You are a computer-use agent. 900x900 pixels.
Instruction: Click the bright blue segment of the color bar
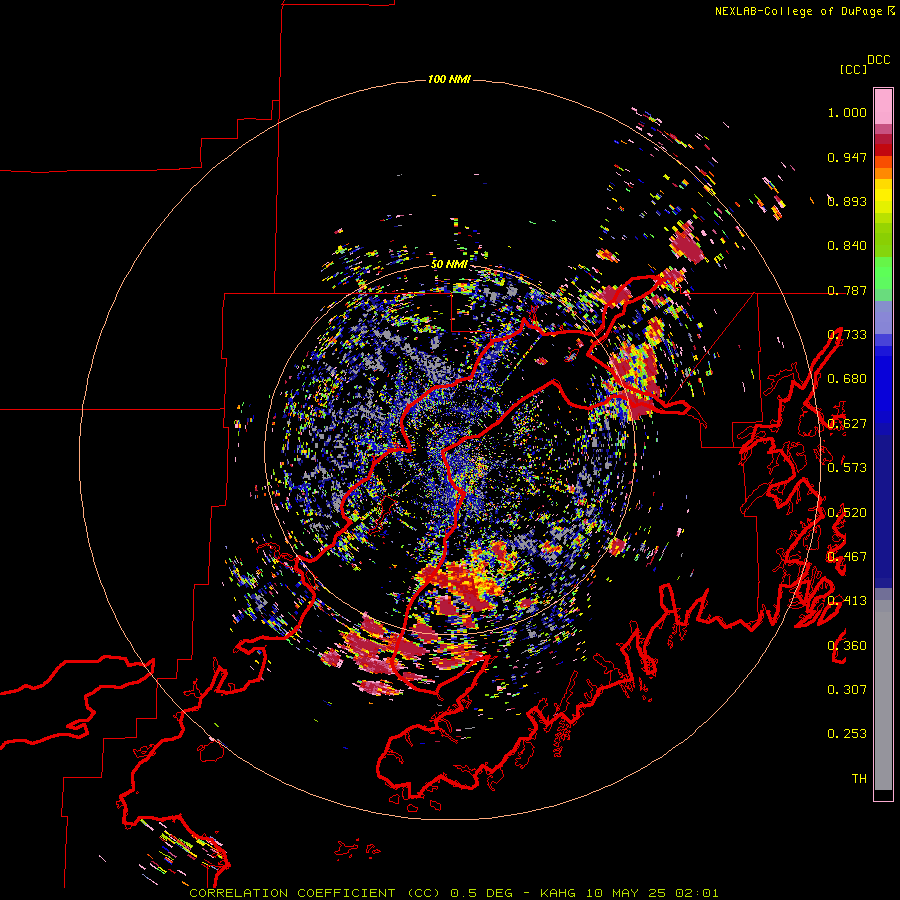[883, 389]
